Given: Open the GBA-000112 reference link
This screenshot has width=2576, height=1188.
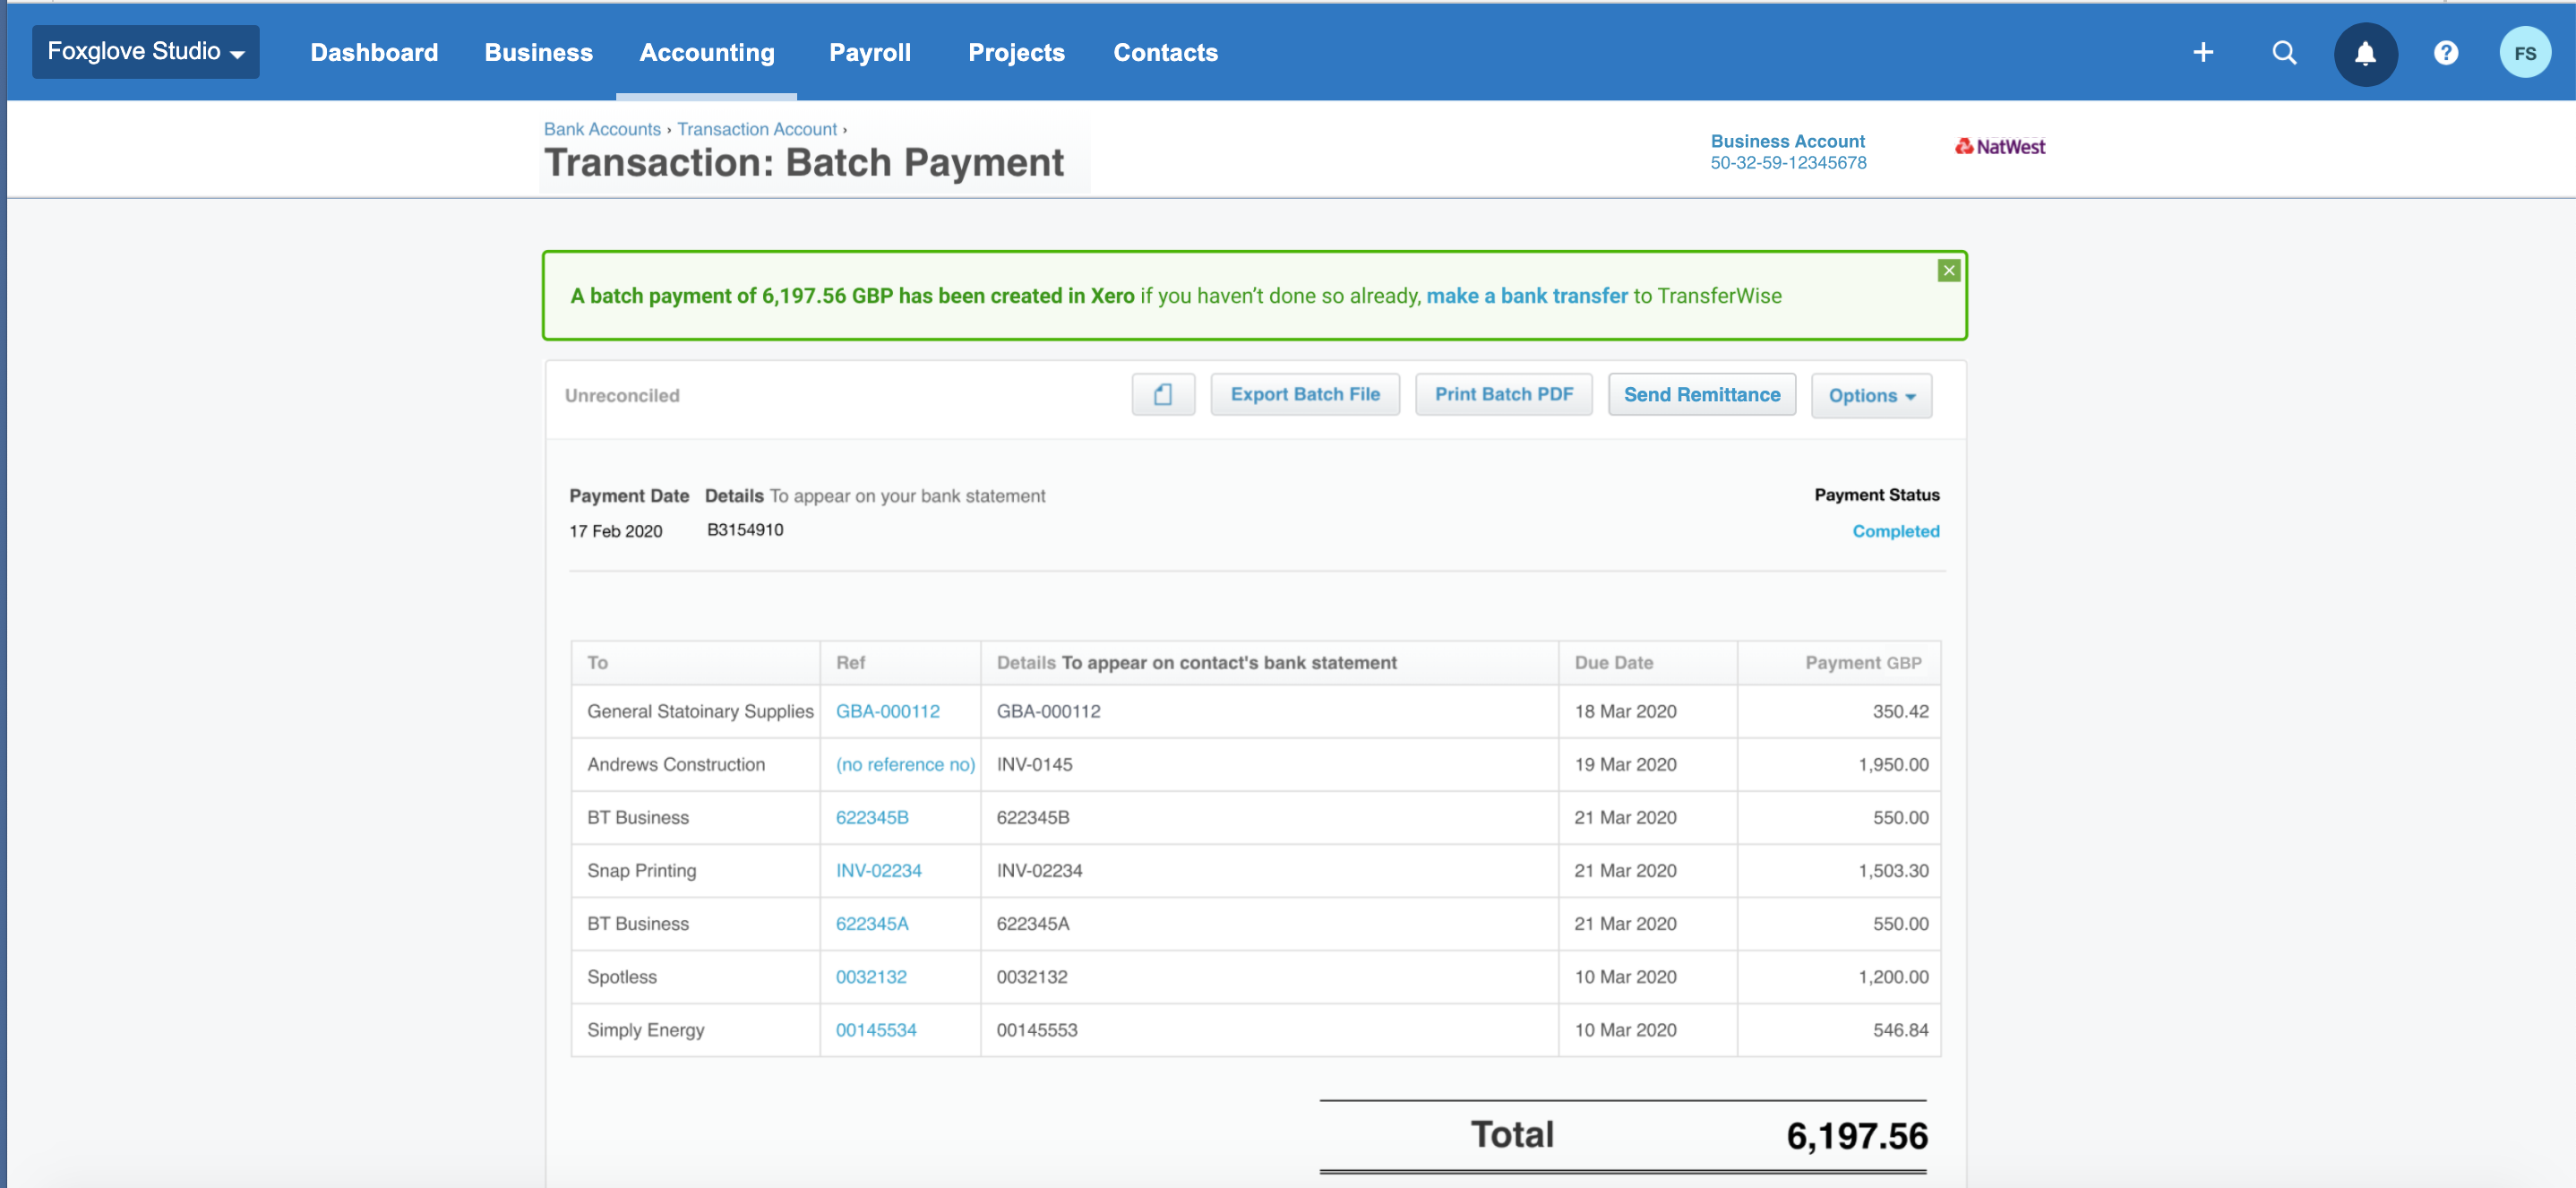Looking at the screenshot, I should coord(887,711).
